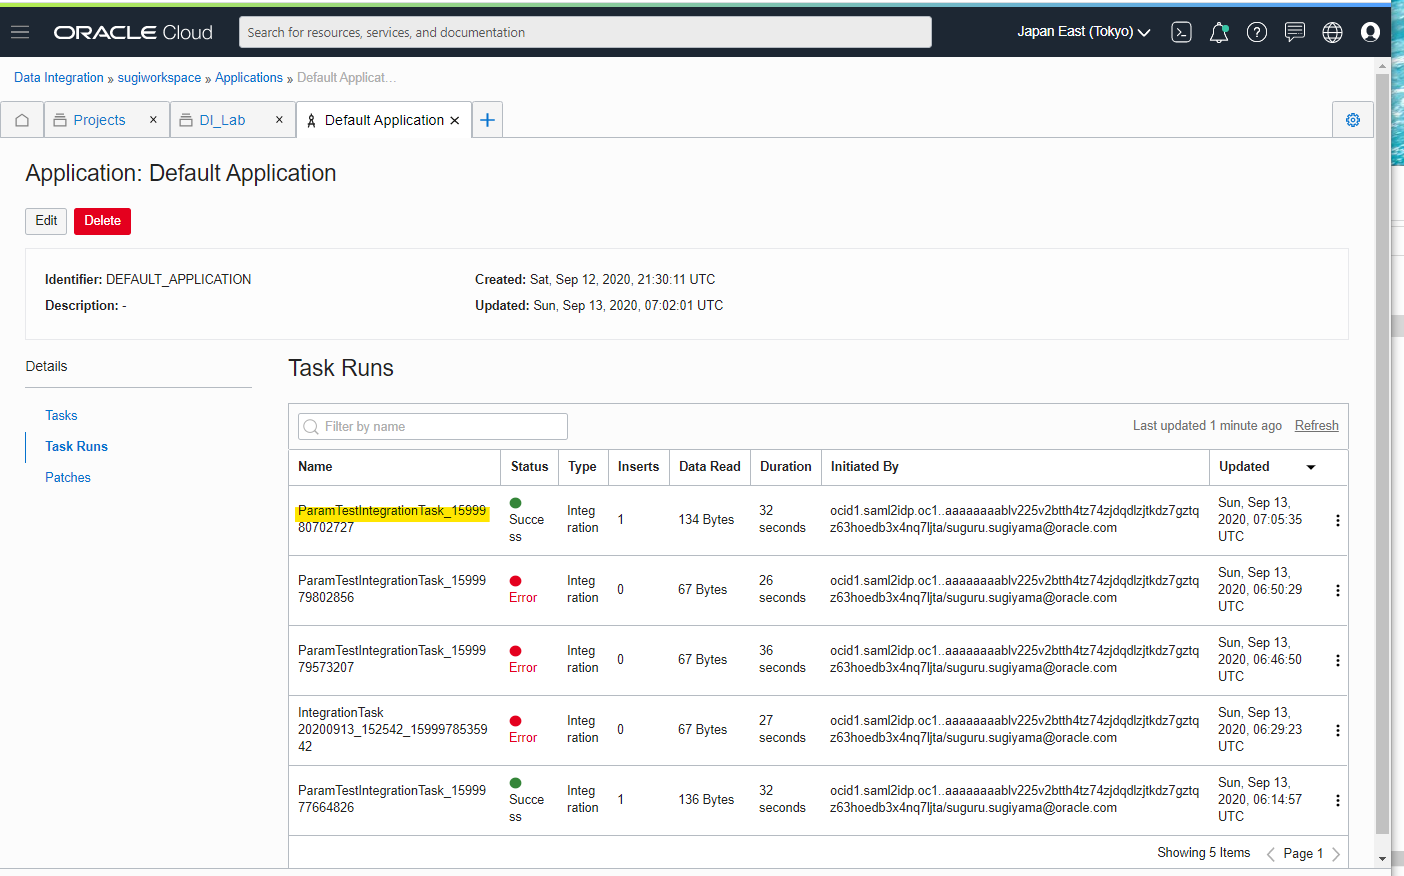Close the Projects tab

153,119
